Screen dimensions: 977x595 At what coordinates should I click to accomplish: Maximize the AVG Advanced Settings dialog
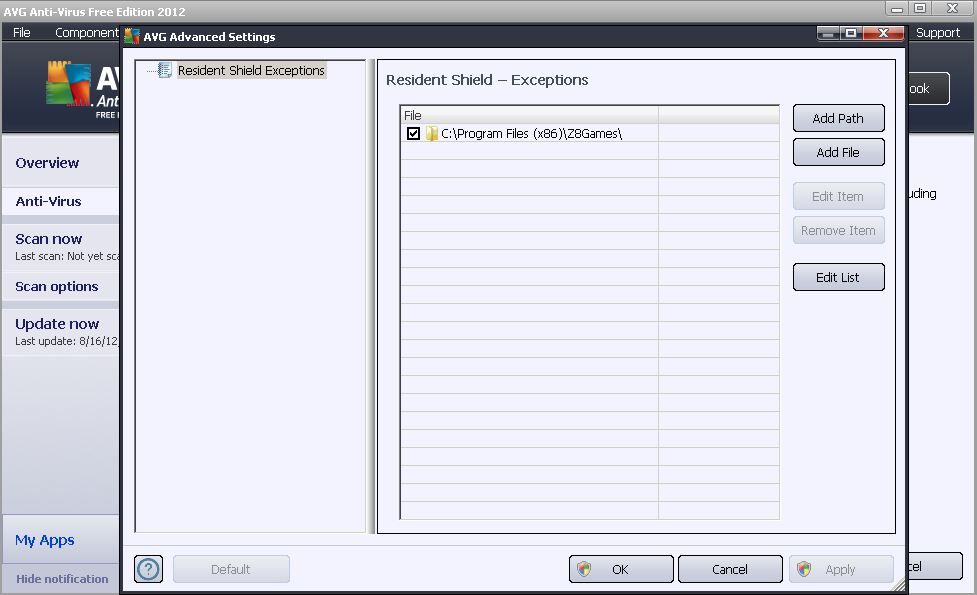[x=851, y=33]
